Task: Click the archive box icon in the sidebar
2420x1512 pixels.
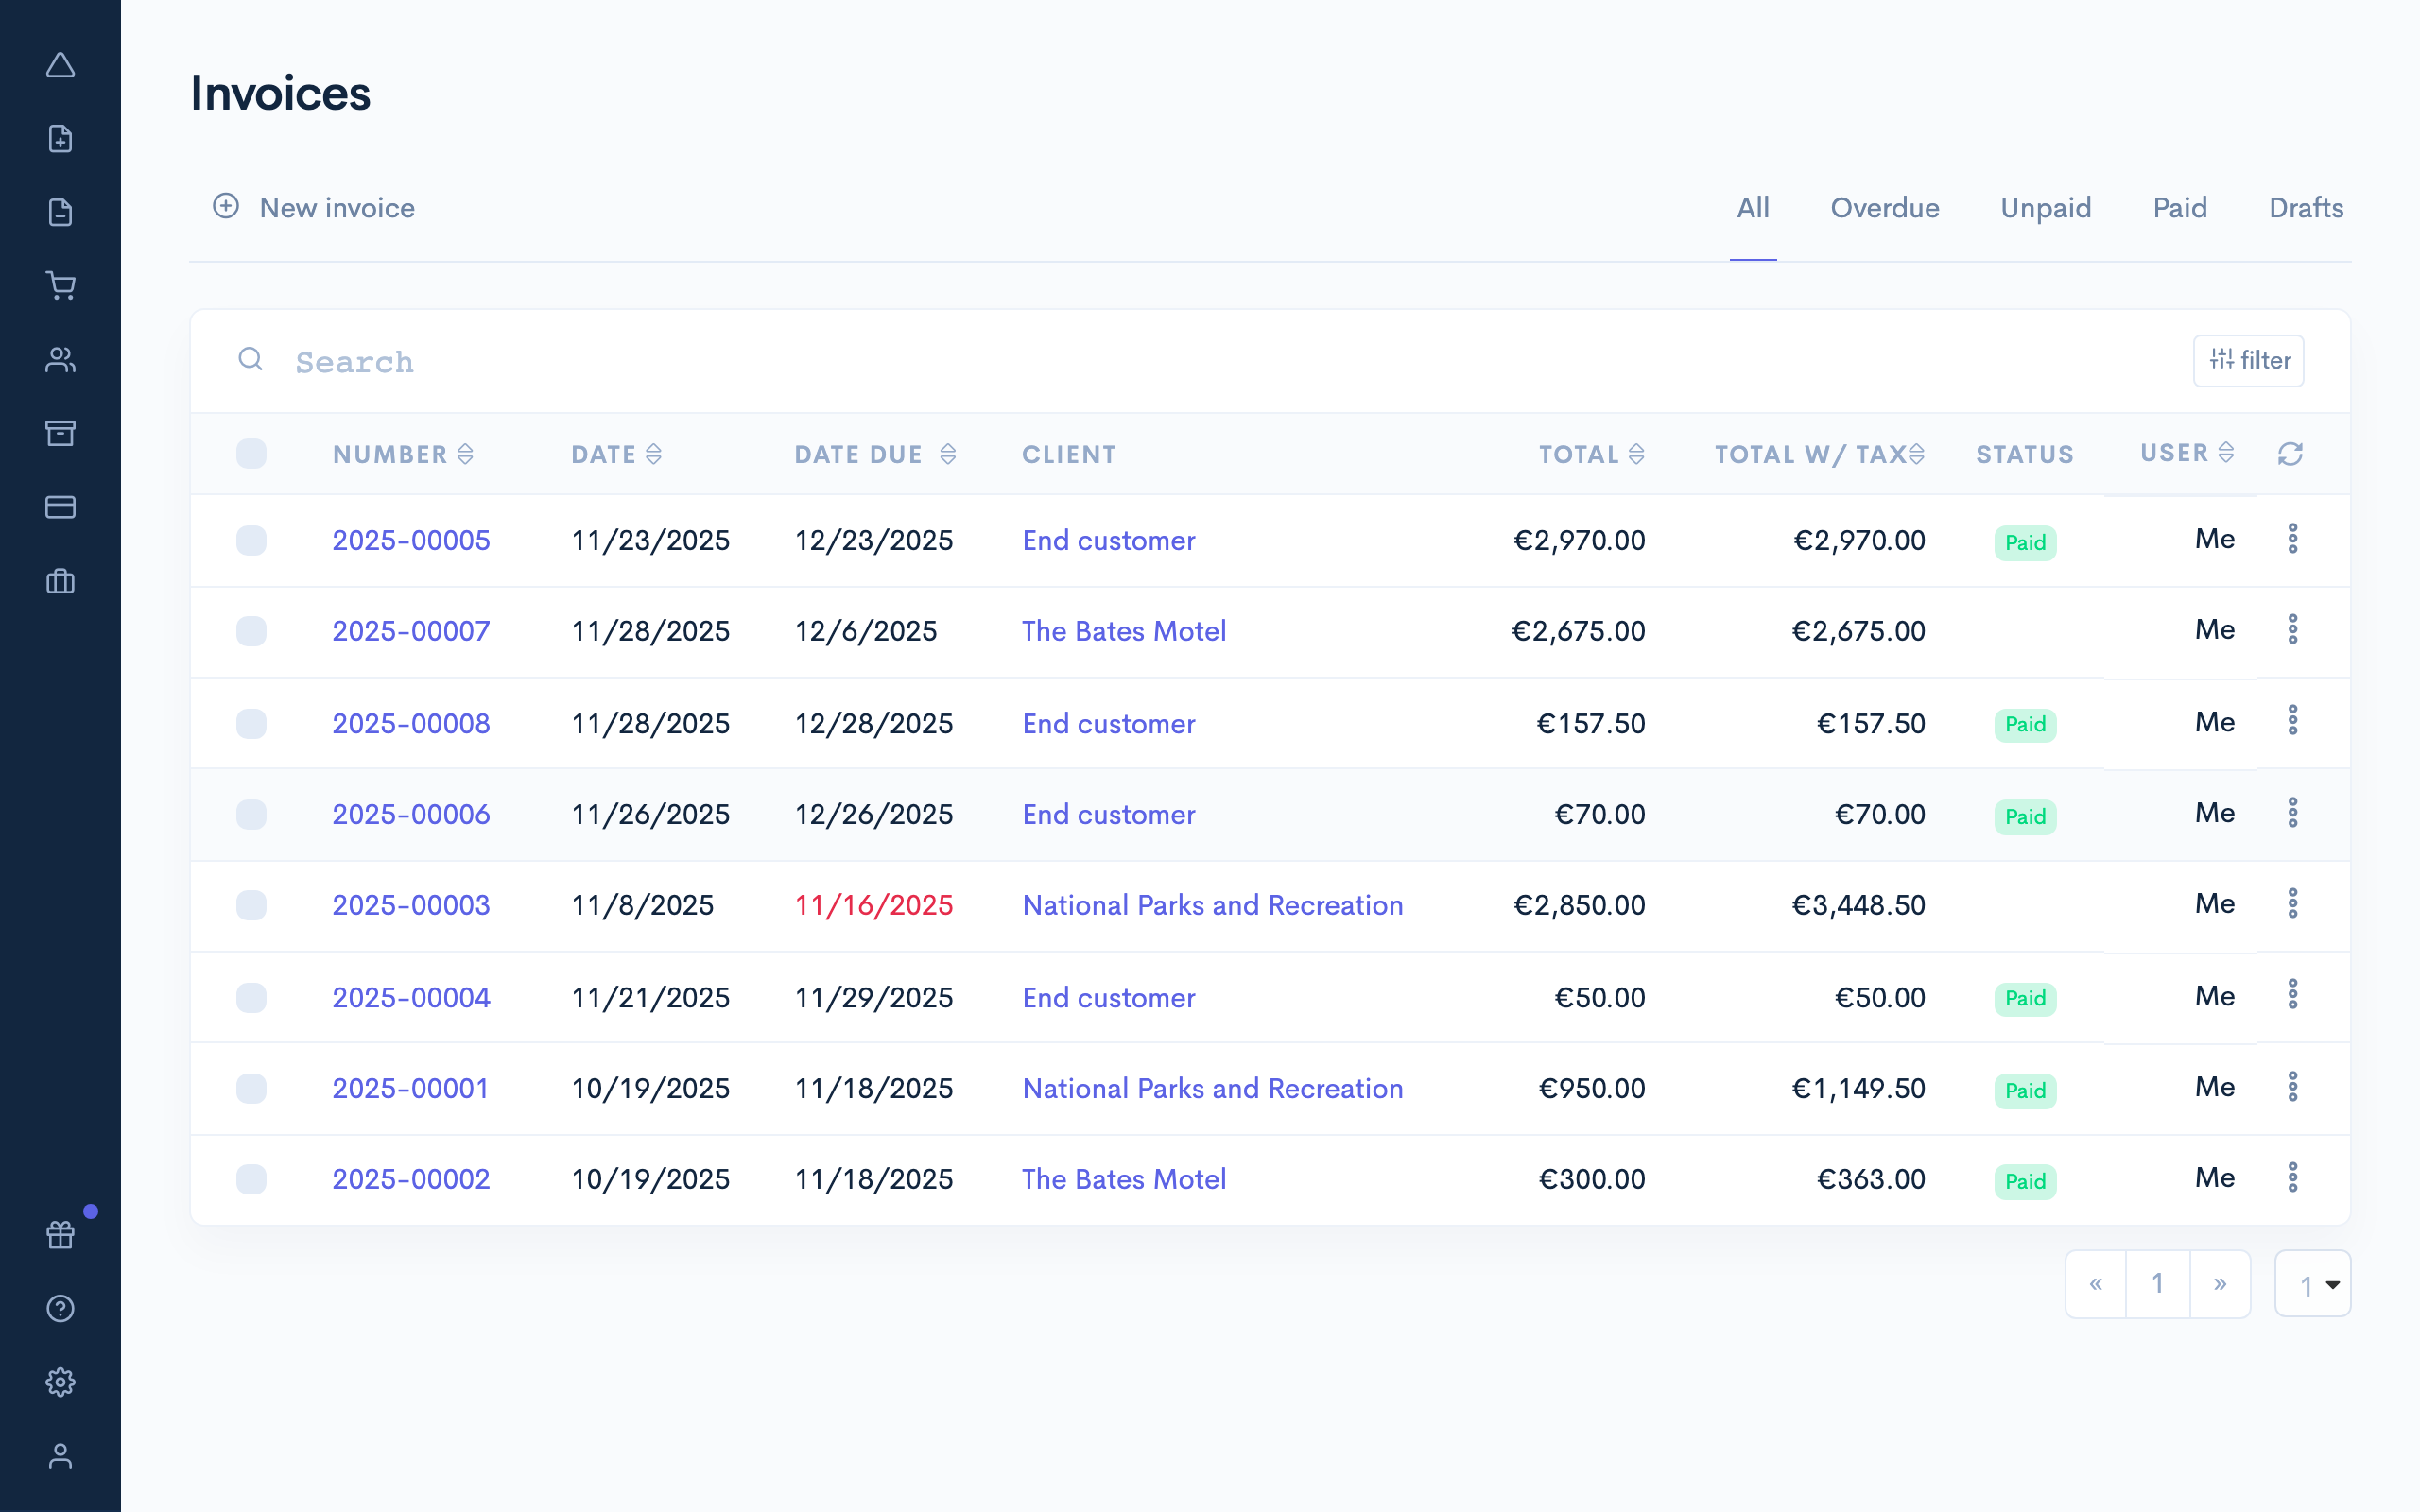Action: [x=61, y=433]
